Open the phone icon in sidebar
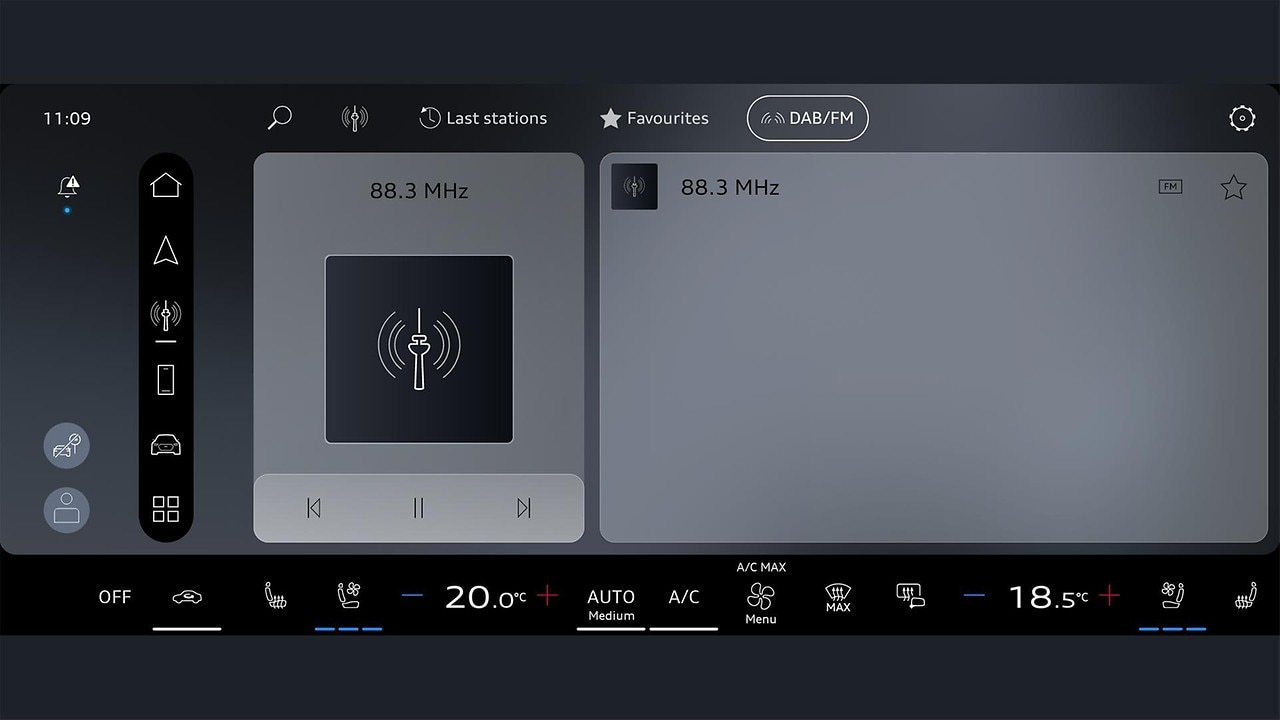1280x720 pixels. 166,379
